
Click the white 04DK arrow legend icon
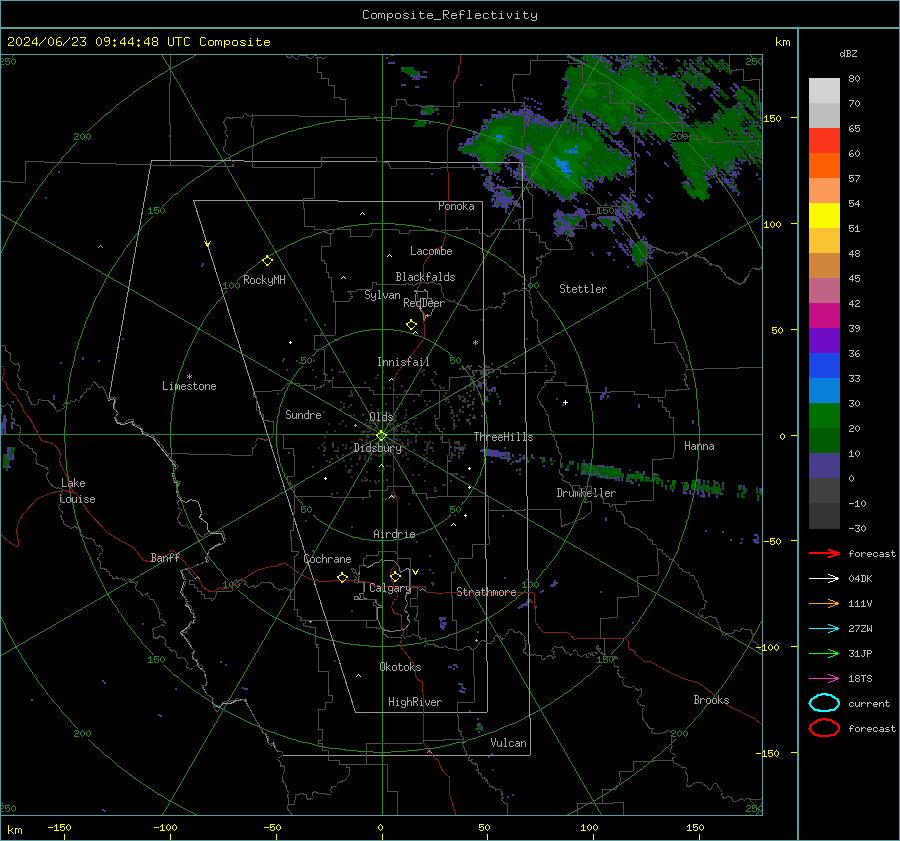pos(824,579)
